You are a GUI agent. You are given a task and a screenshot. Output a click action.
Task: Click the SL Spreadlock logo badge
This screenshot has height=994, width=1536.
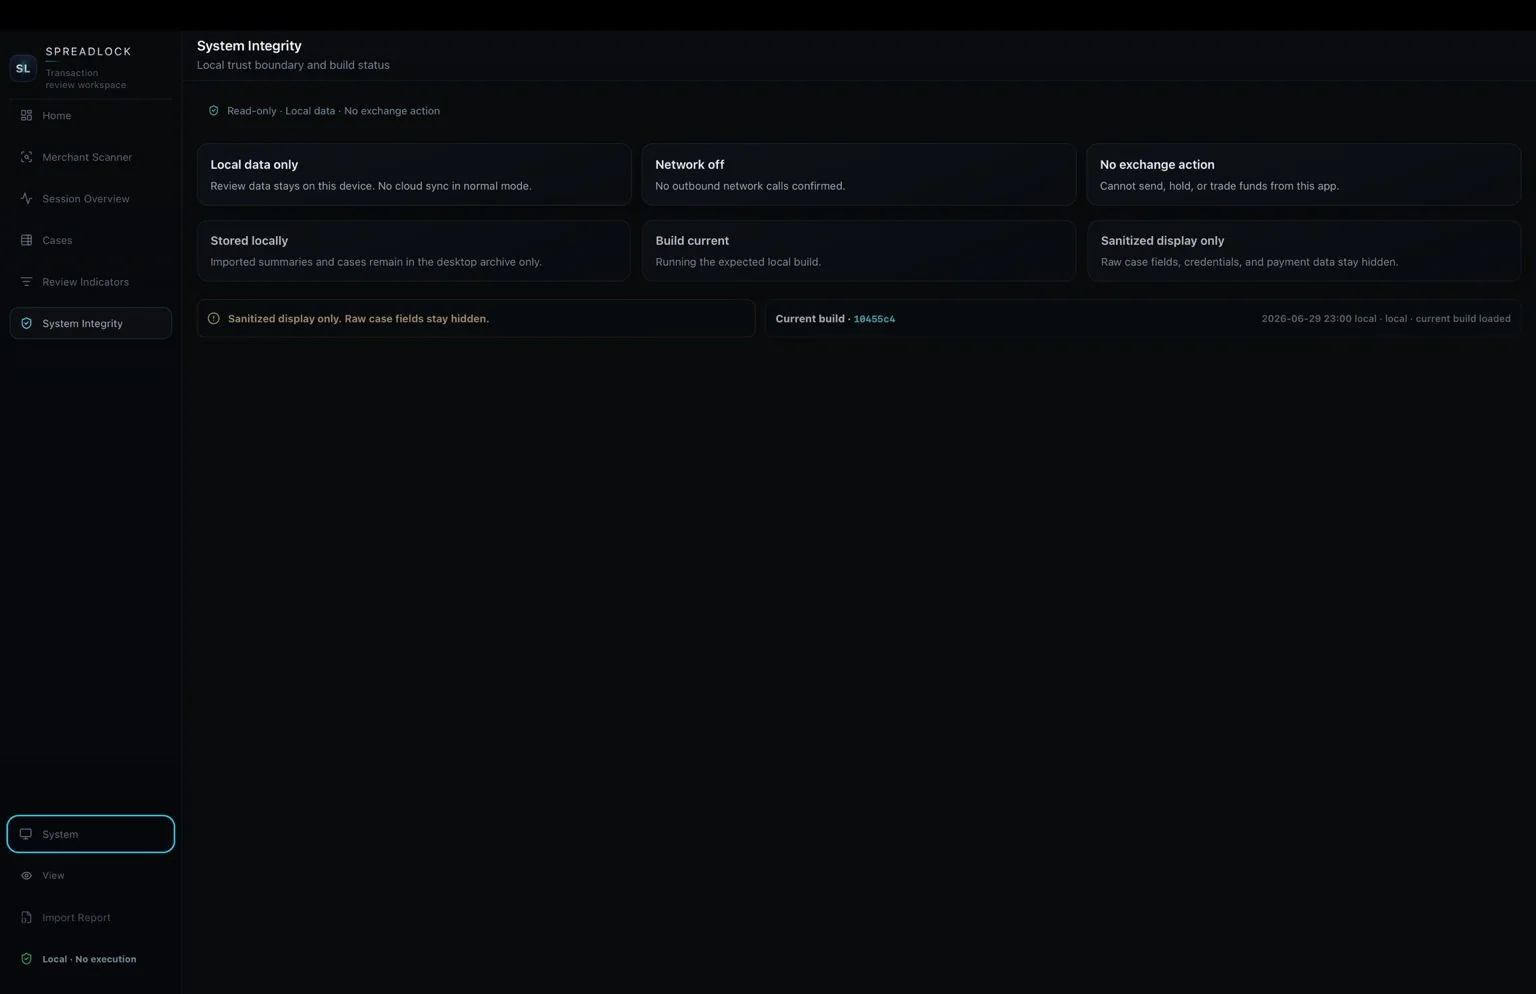[22, 68]
